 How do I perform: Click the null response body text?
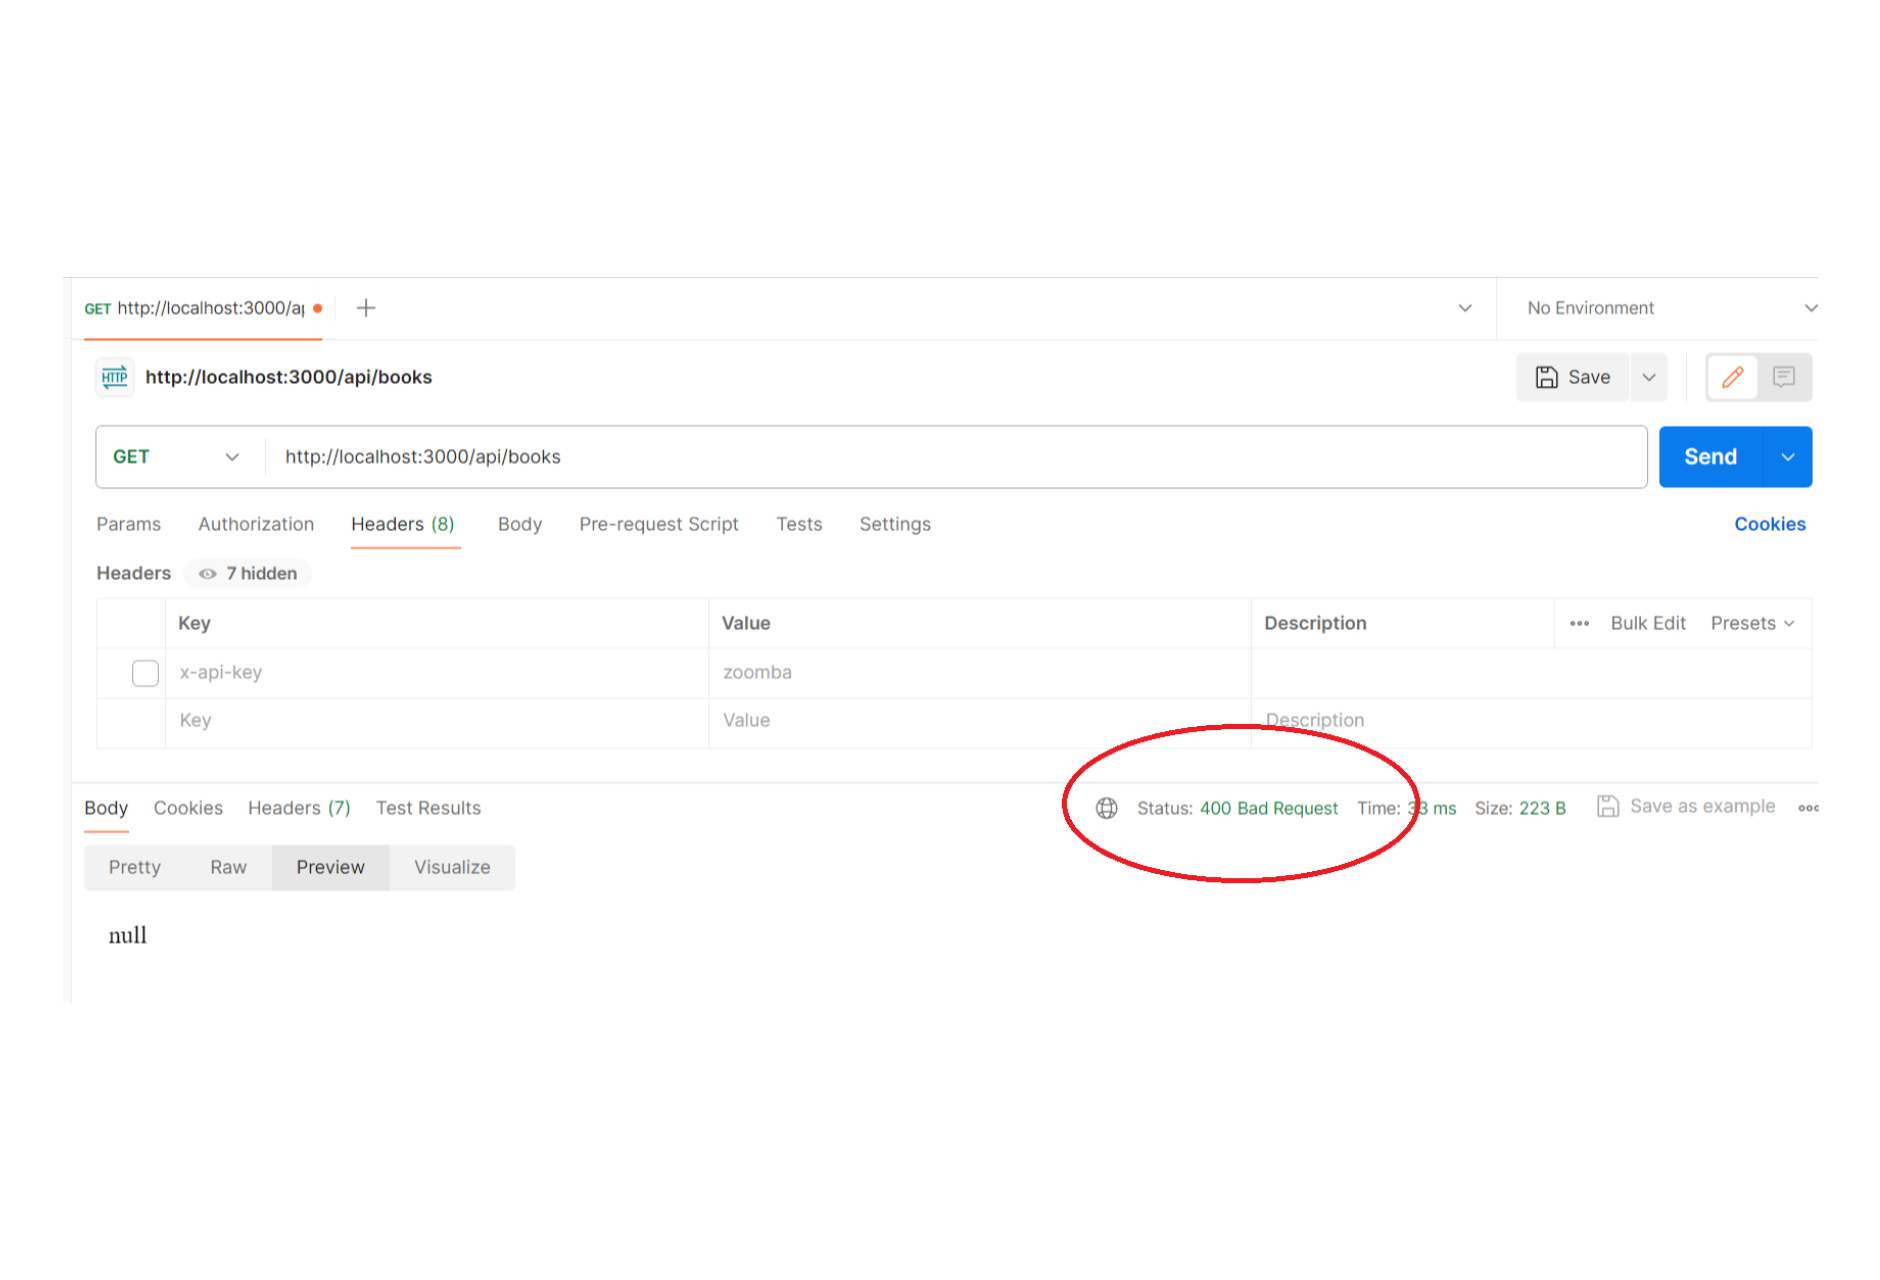[127, 935]
